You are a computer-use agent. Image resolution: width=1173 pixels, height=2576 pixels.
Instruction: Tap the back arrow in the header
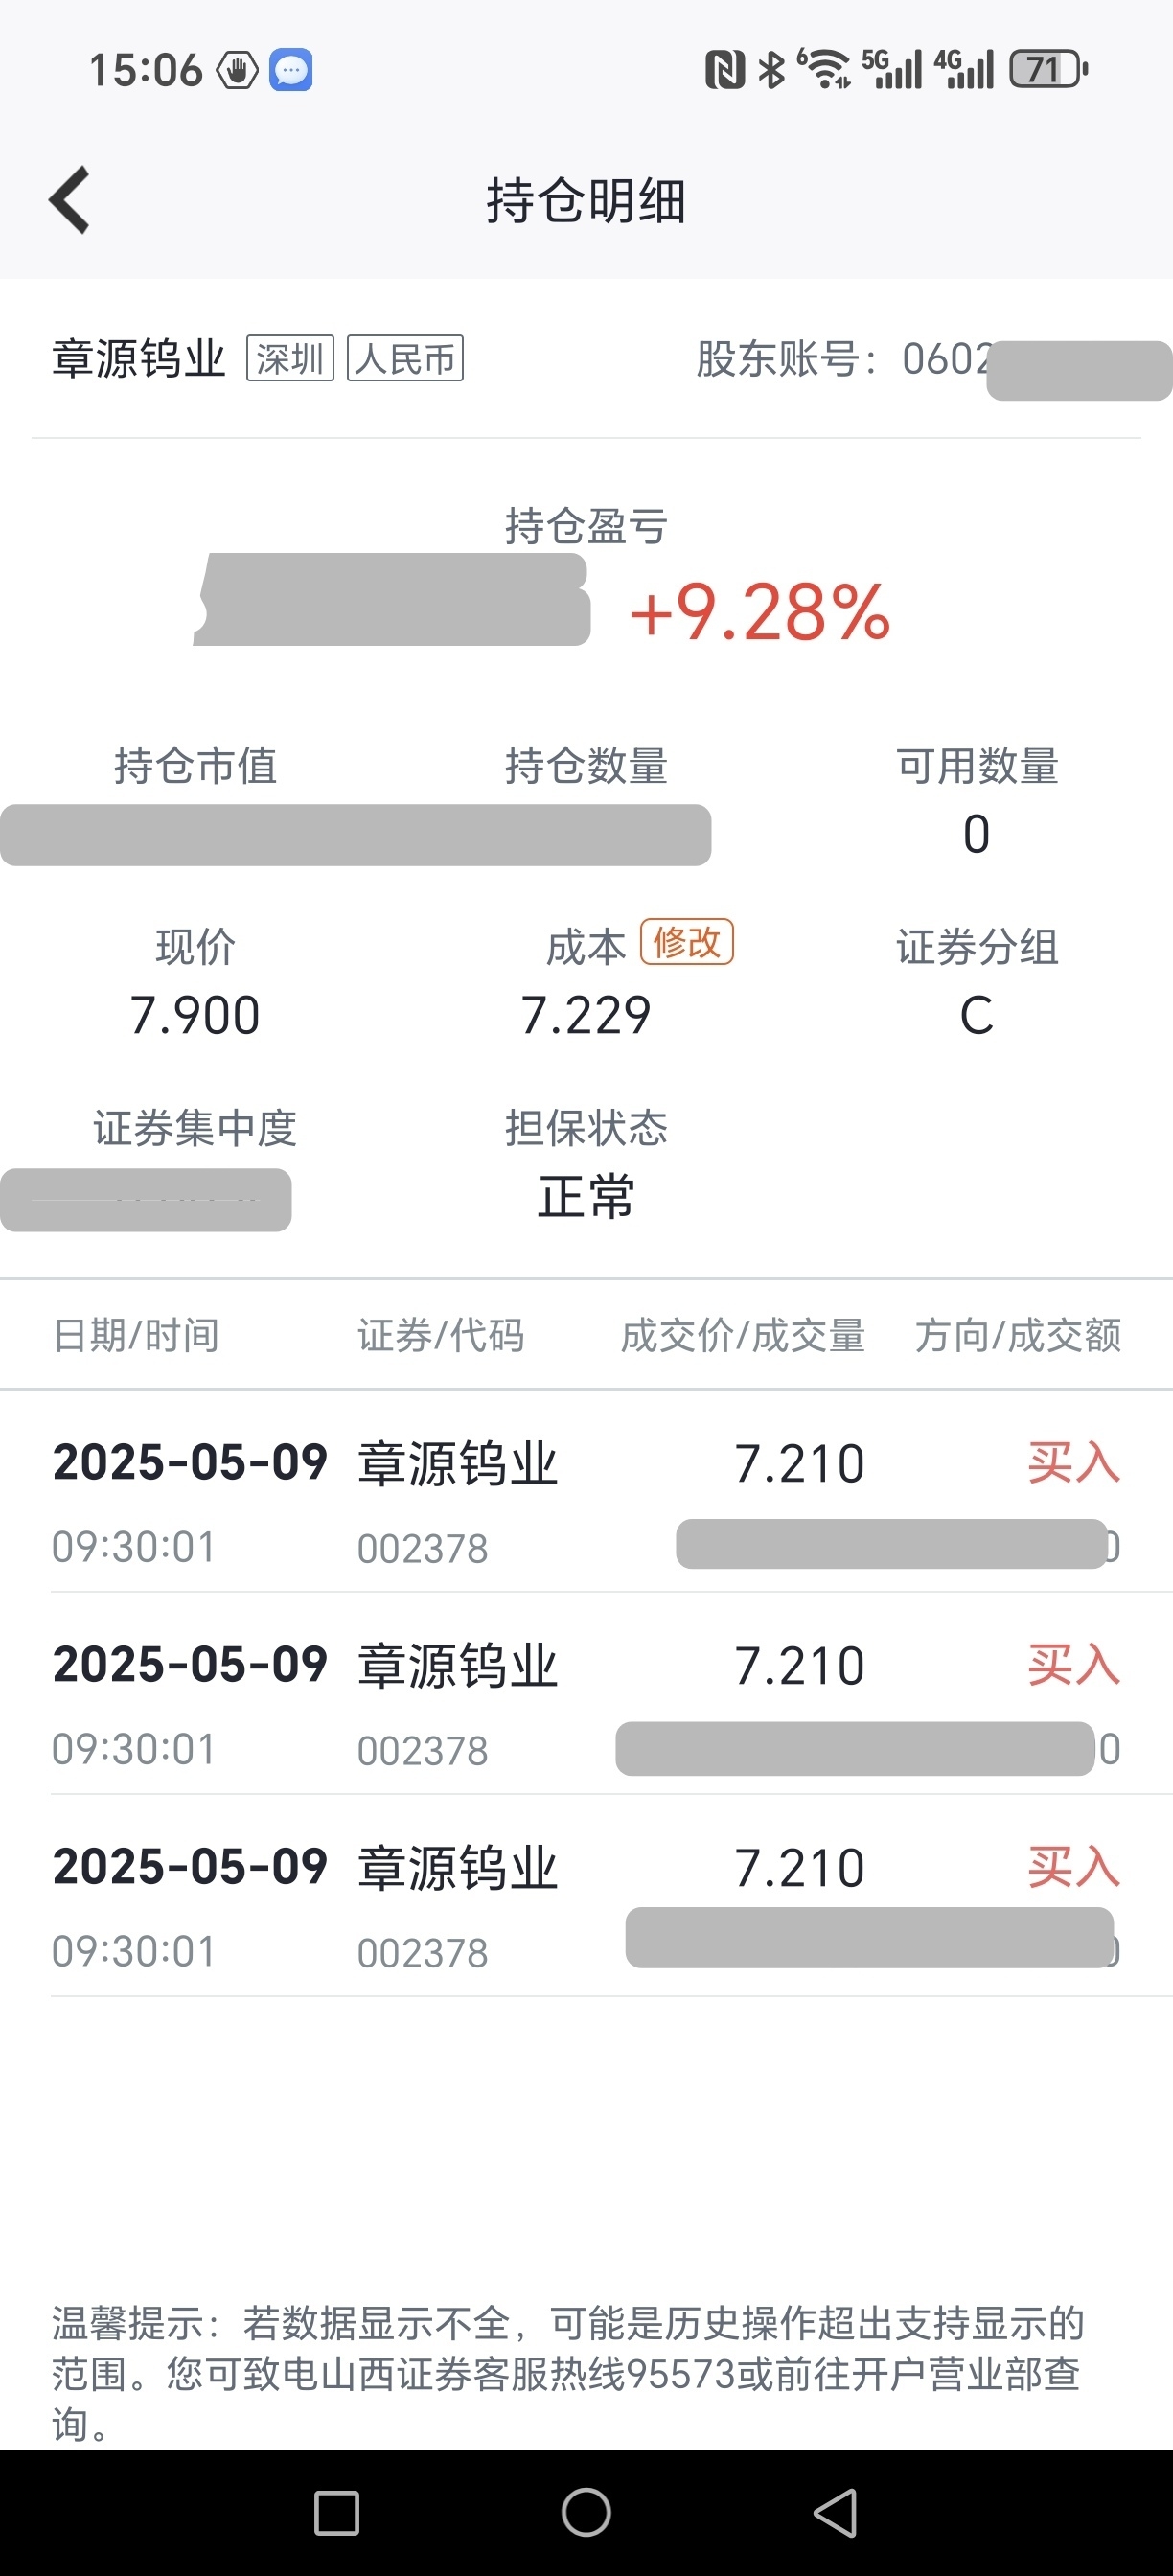tap(70, 200)
